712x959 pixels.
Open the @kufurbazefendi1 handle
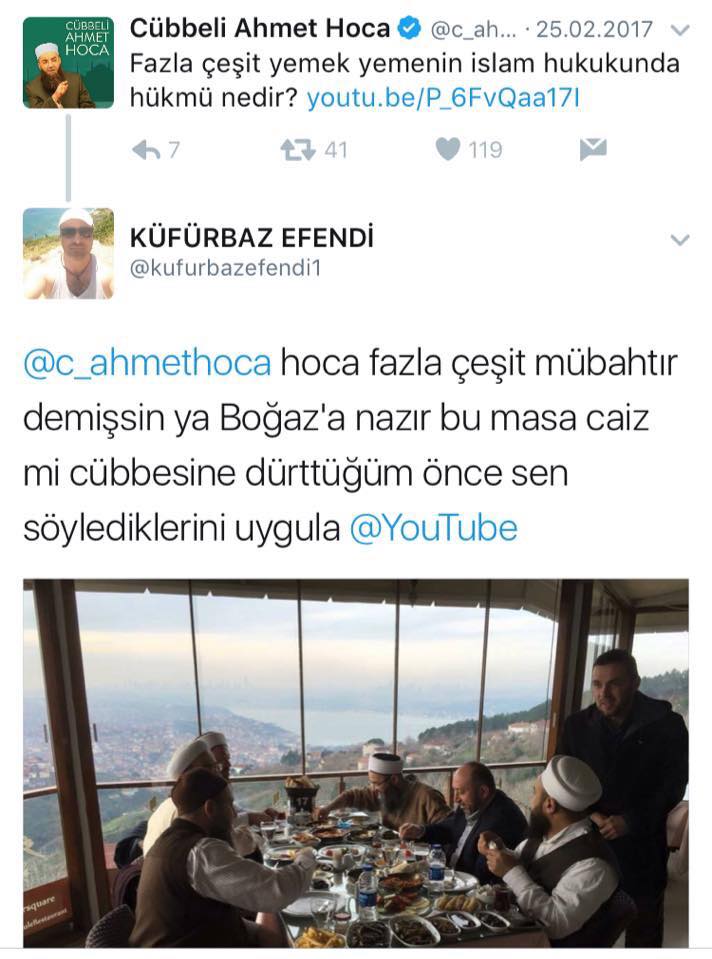pyautogui.click(x=225, y=268)
